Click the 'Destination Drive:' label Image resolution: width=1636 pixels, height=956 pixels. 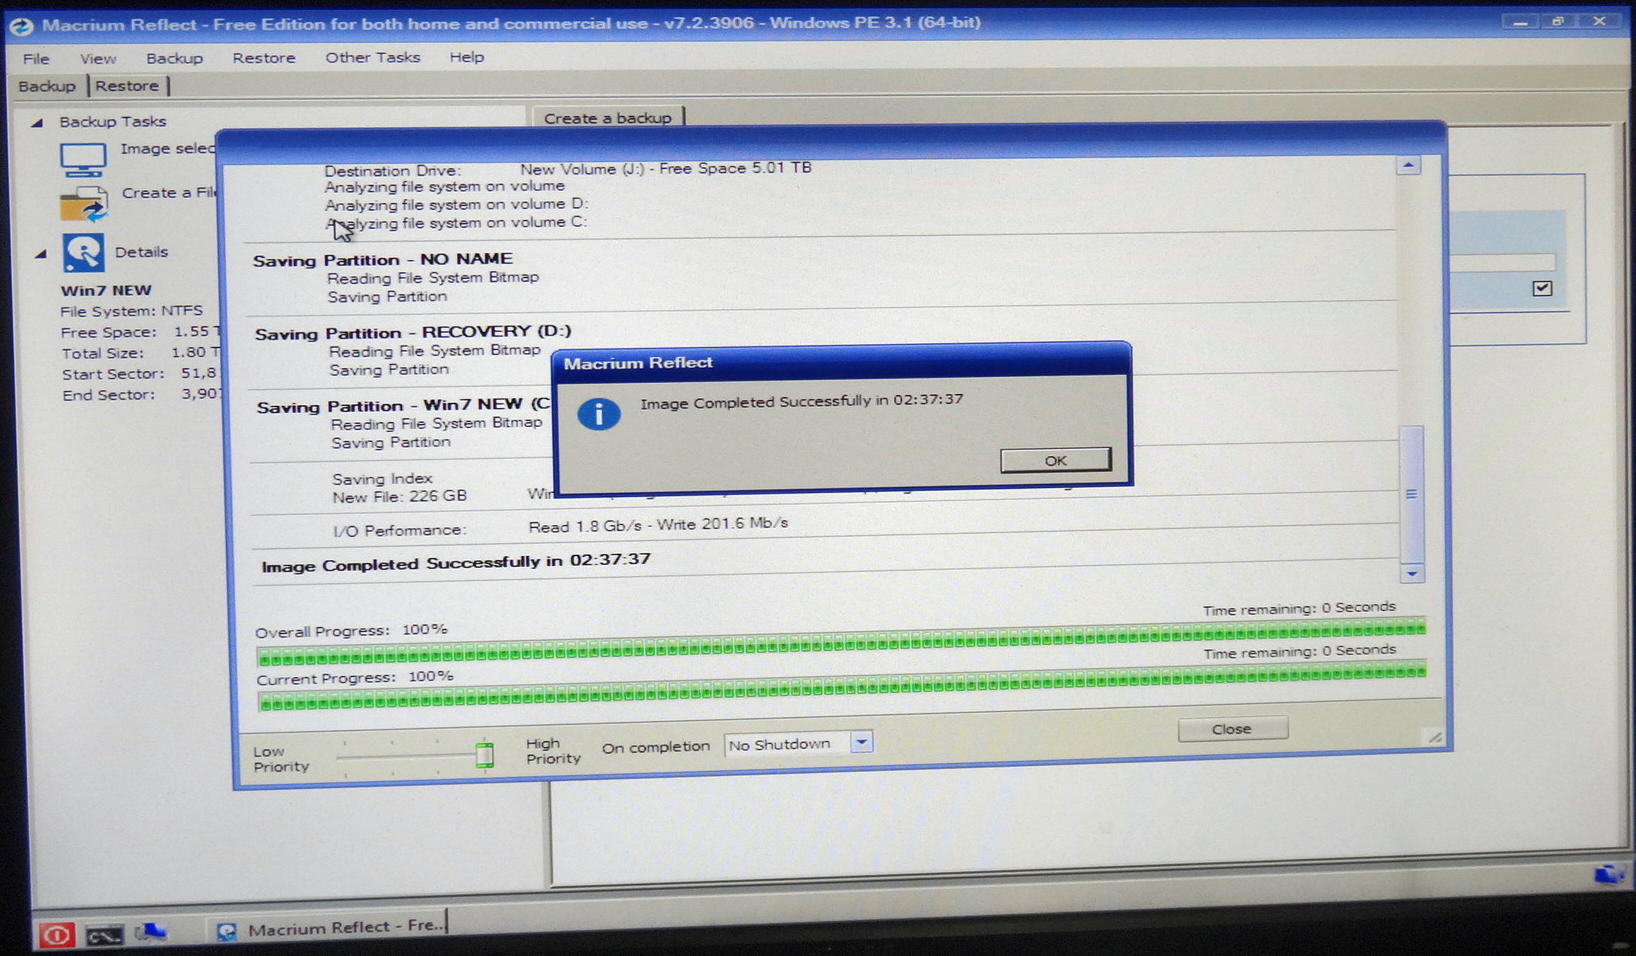(392, 171)
